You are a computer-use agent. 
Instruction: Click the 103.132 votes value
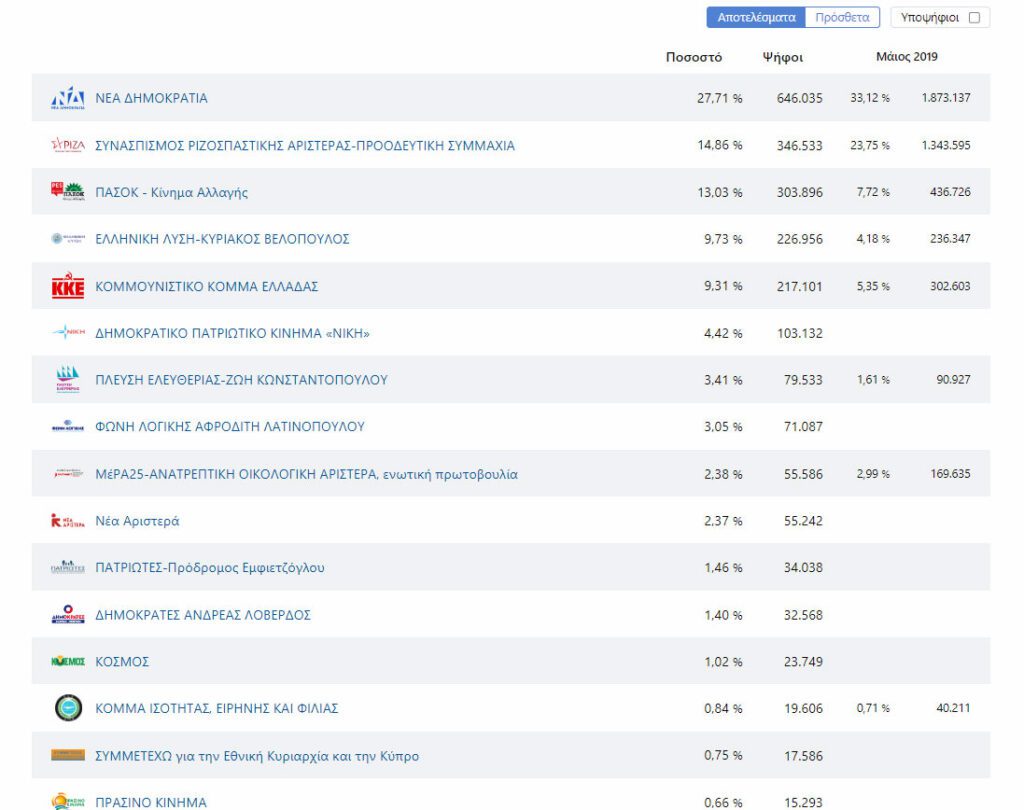[x=799, y=333]
